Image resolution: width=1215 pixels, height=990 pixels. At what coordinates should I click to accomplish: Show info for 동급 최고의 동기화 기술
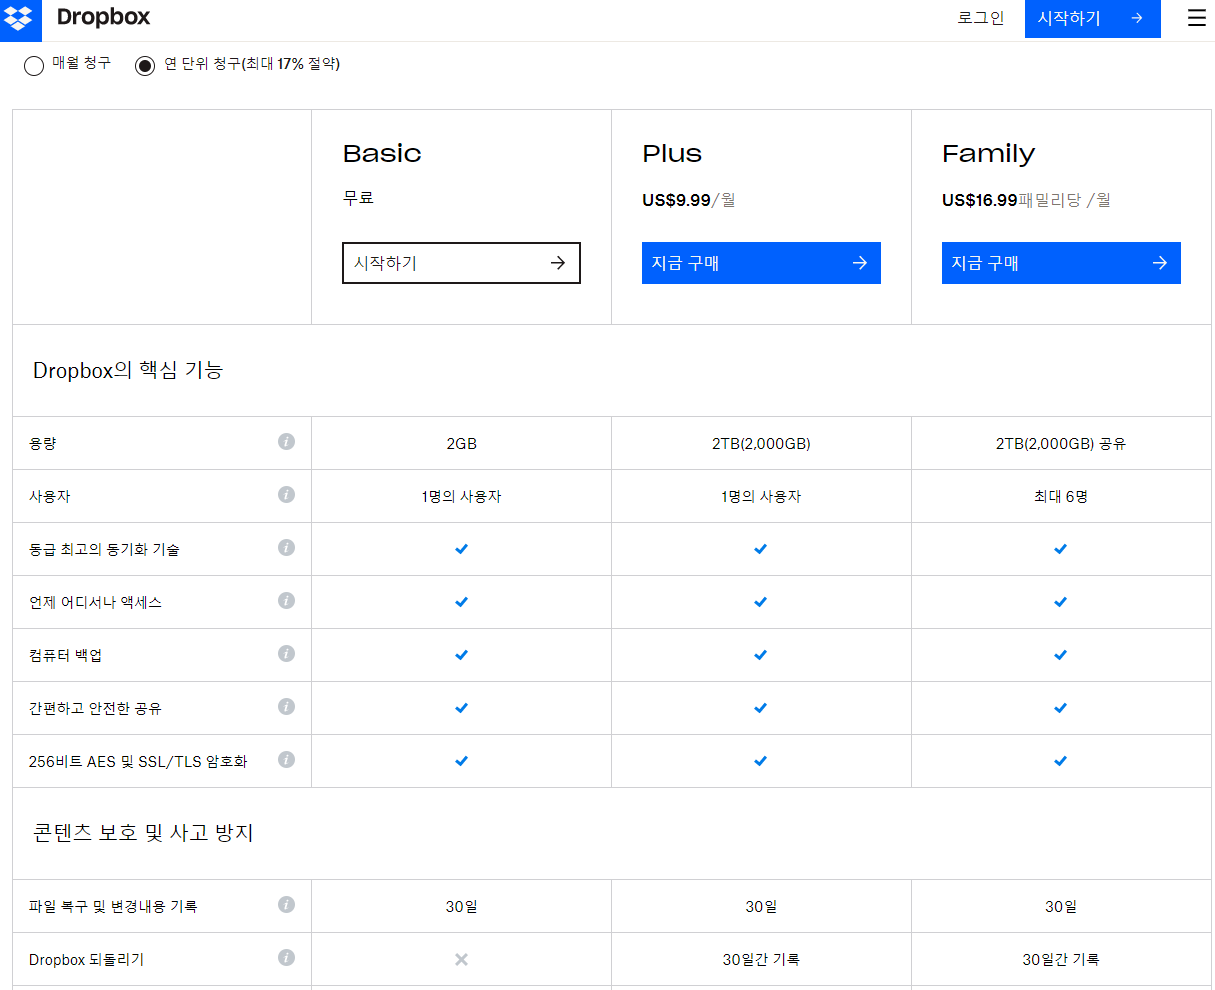[x=286, y=547]
